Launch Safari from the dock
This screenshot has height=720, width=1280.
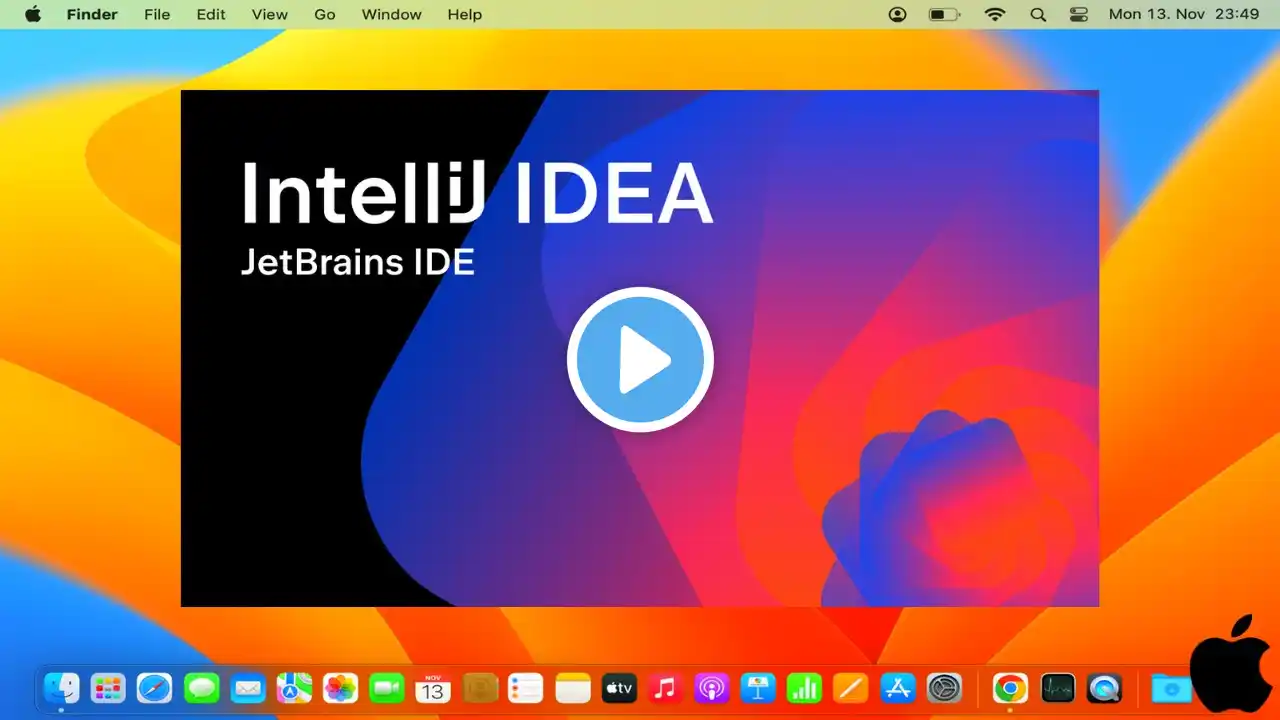[155, 688]
